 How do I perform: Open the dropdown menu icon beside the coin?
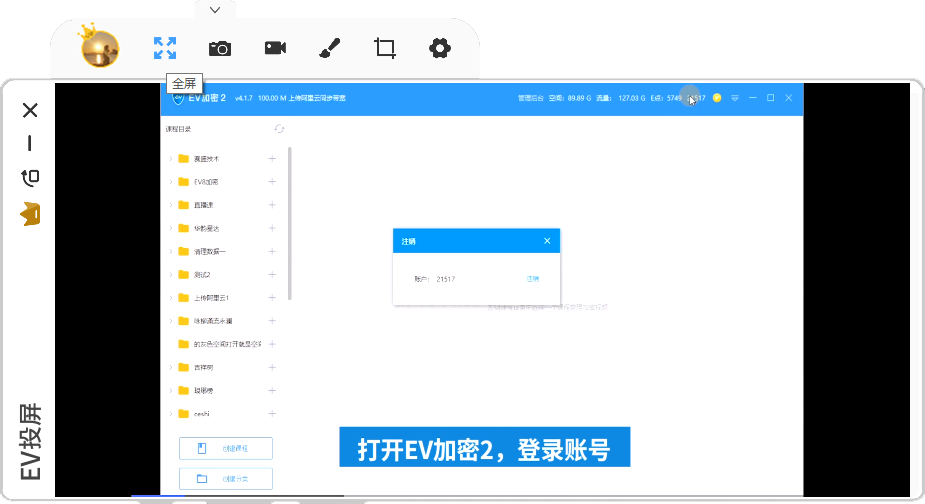[x=734, y=98]
